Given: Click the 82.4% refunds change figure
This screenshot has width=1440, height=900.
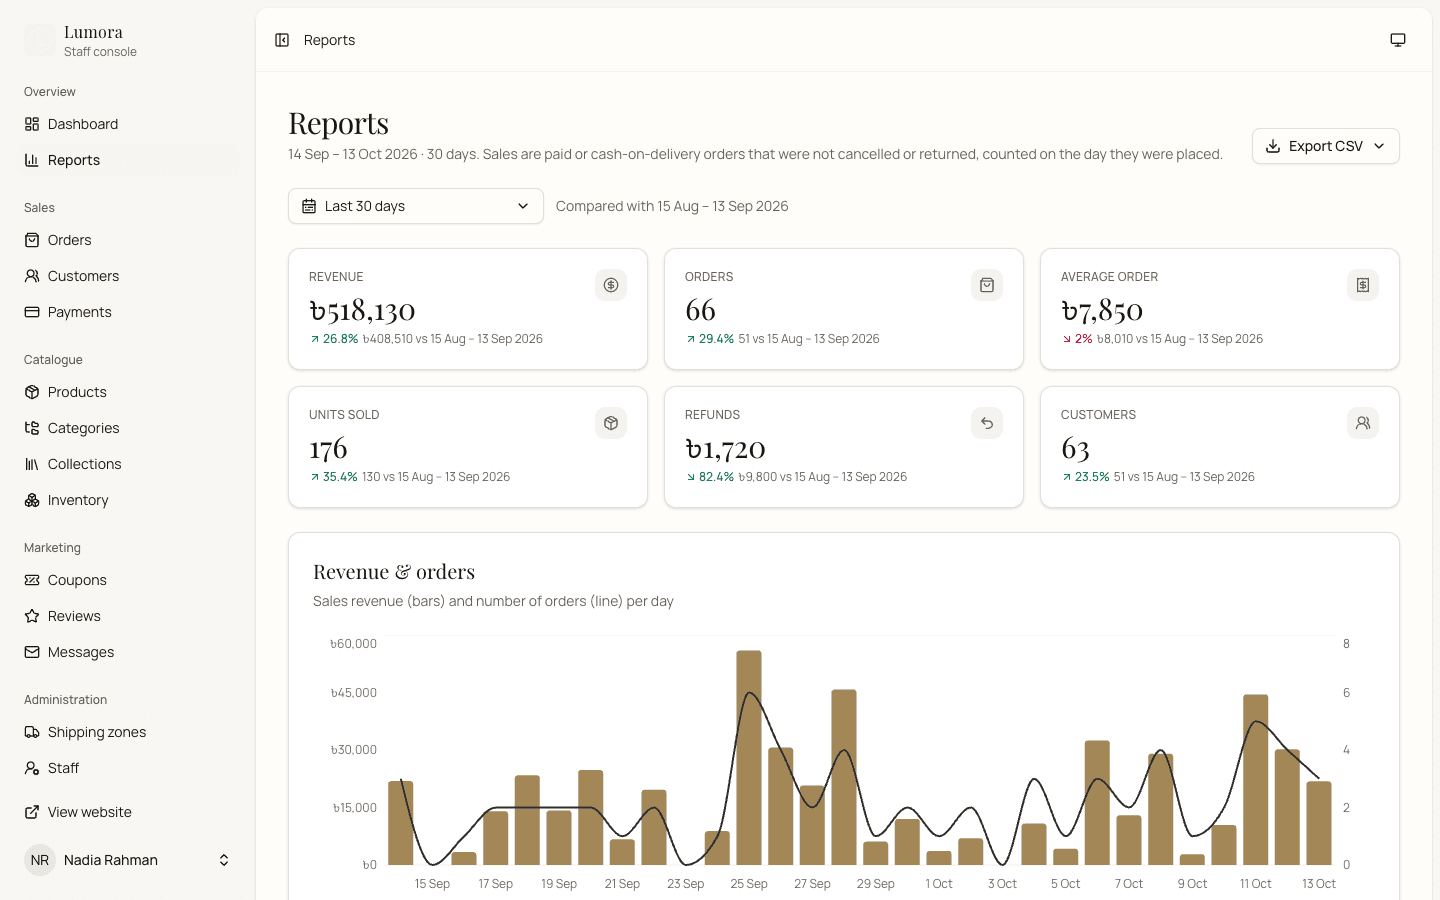Looking at the screenshot, I should pos(716,477).
